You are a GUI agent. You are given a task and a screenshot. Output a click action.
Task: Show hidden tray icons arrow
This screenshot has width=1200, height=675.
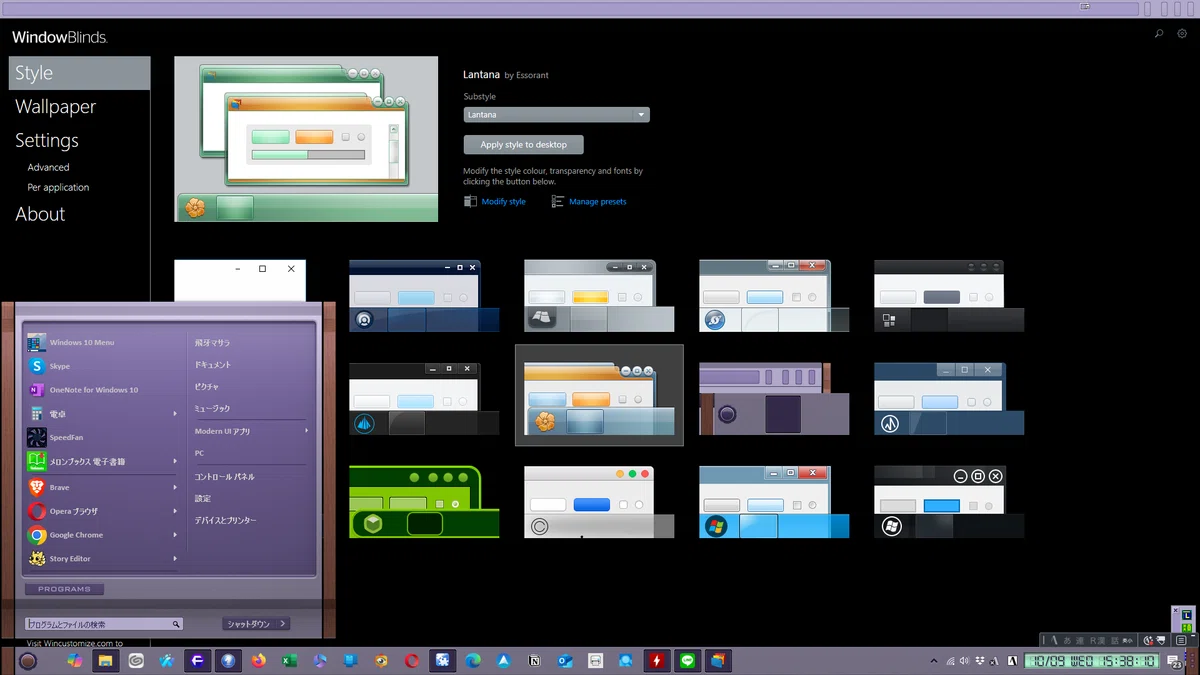[934, 661]
